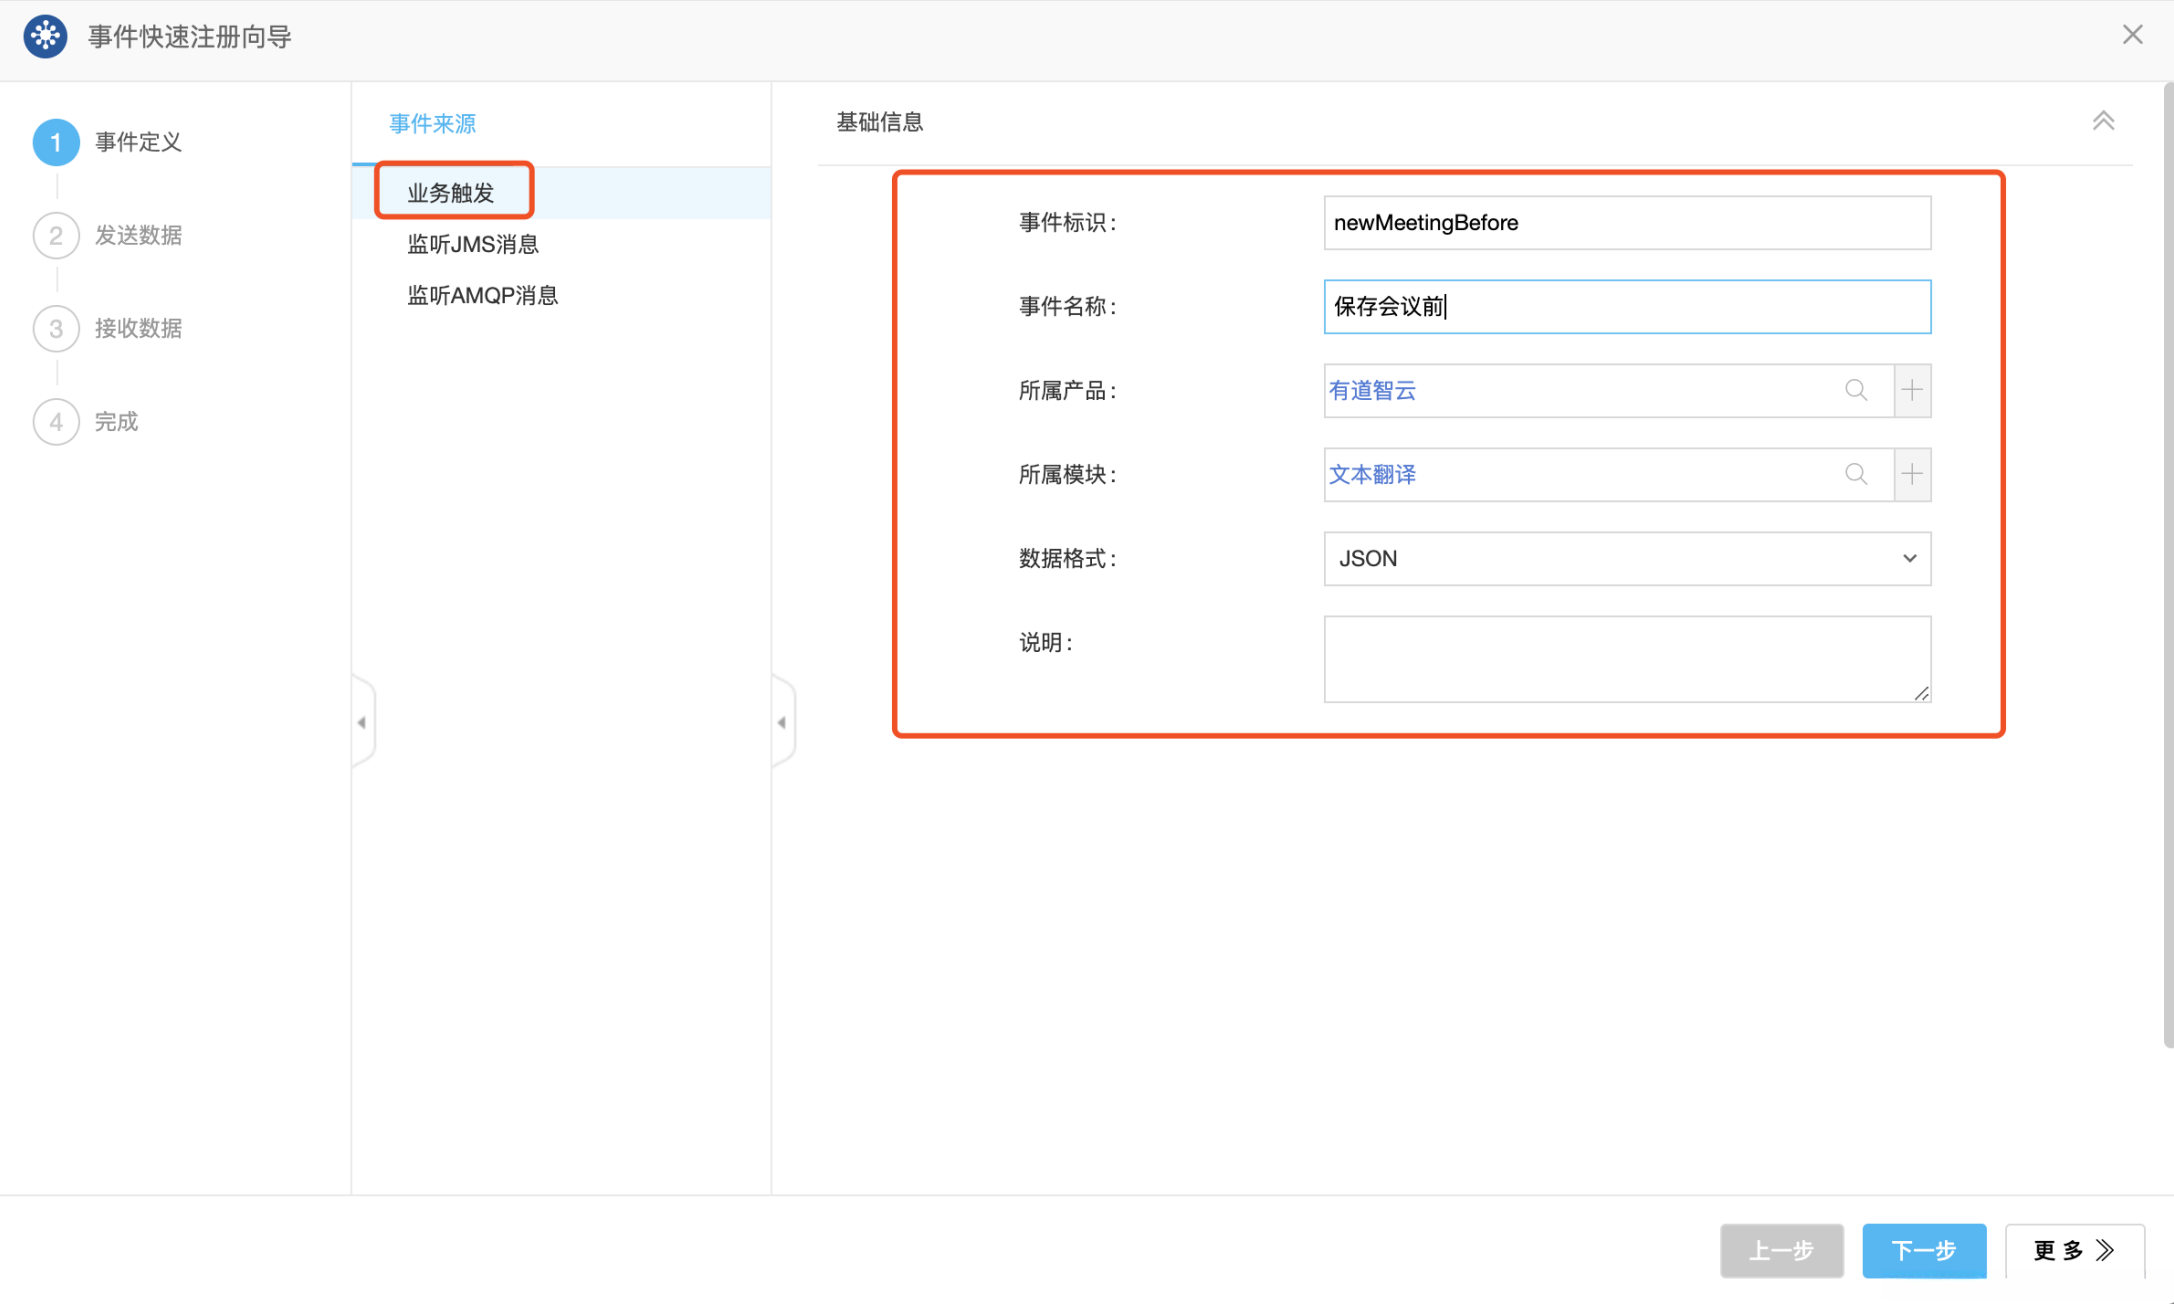Select 监听AMQP消息 event source

point(482,295)
